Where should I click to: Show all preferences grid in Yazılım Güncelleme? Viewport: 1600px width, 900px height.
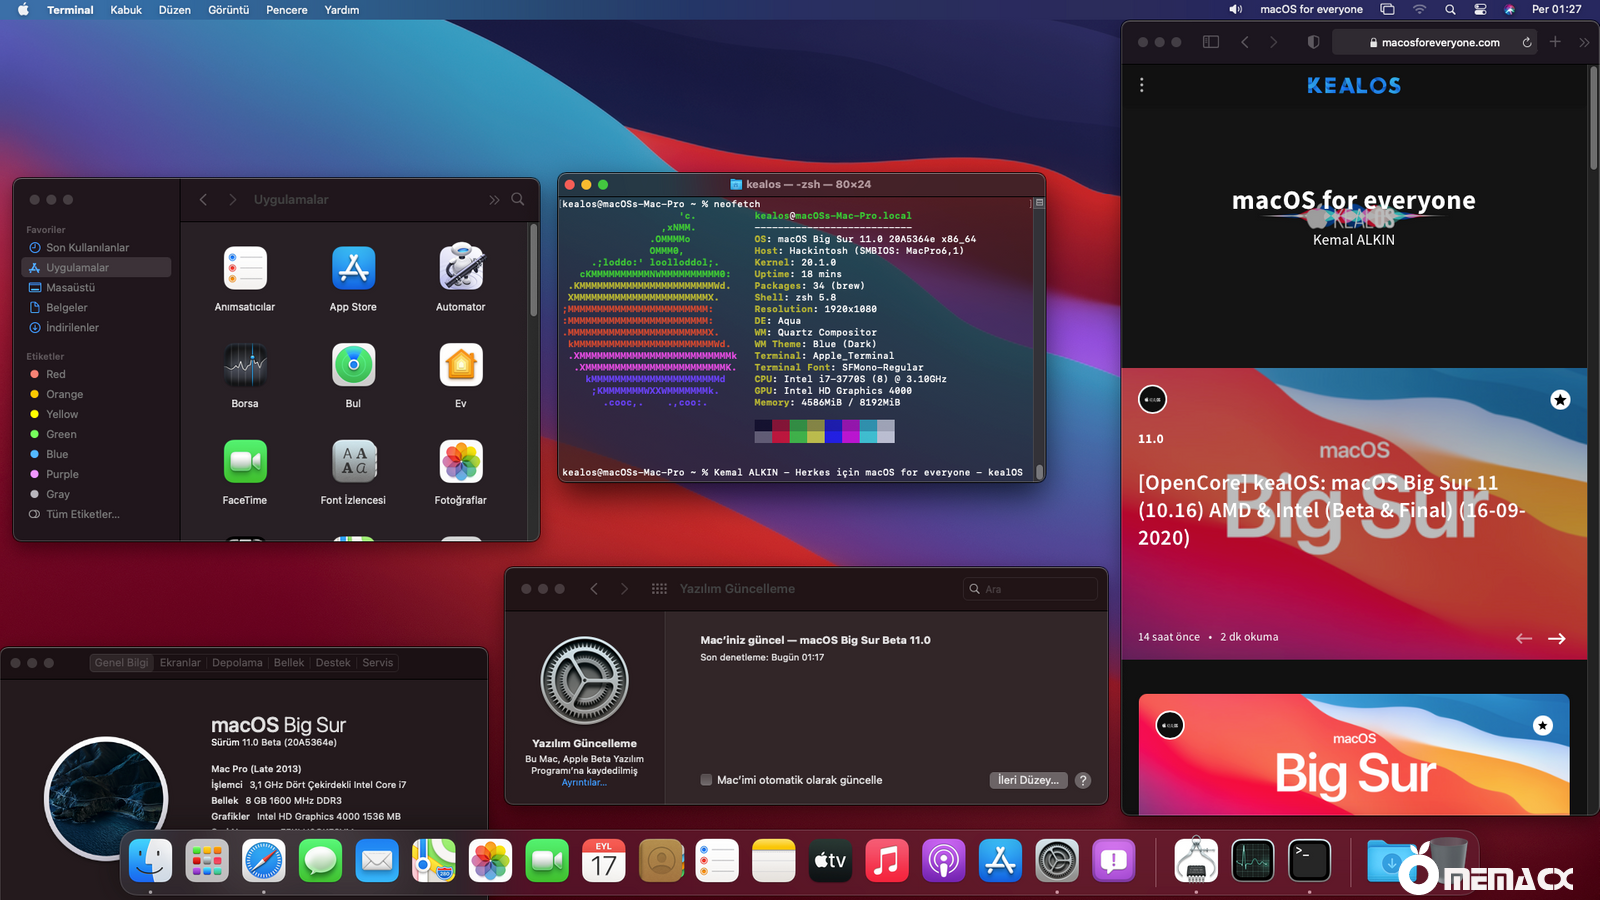click(x=659, y=589)
